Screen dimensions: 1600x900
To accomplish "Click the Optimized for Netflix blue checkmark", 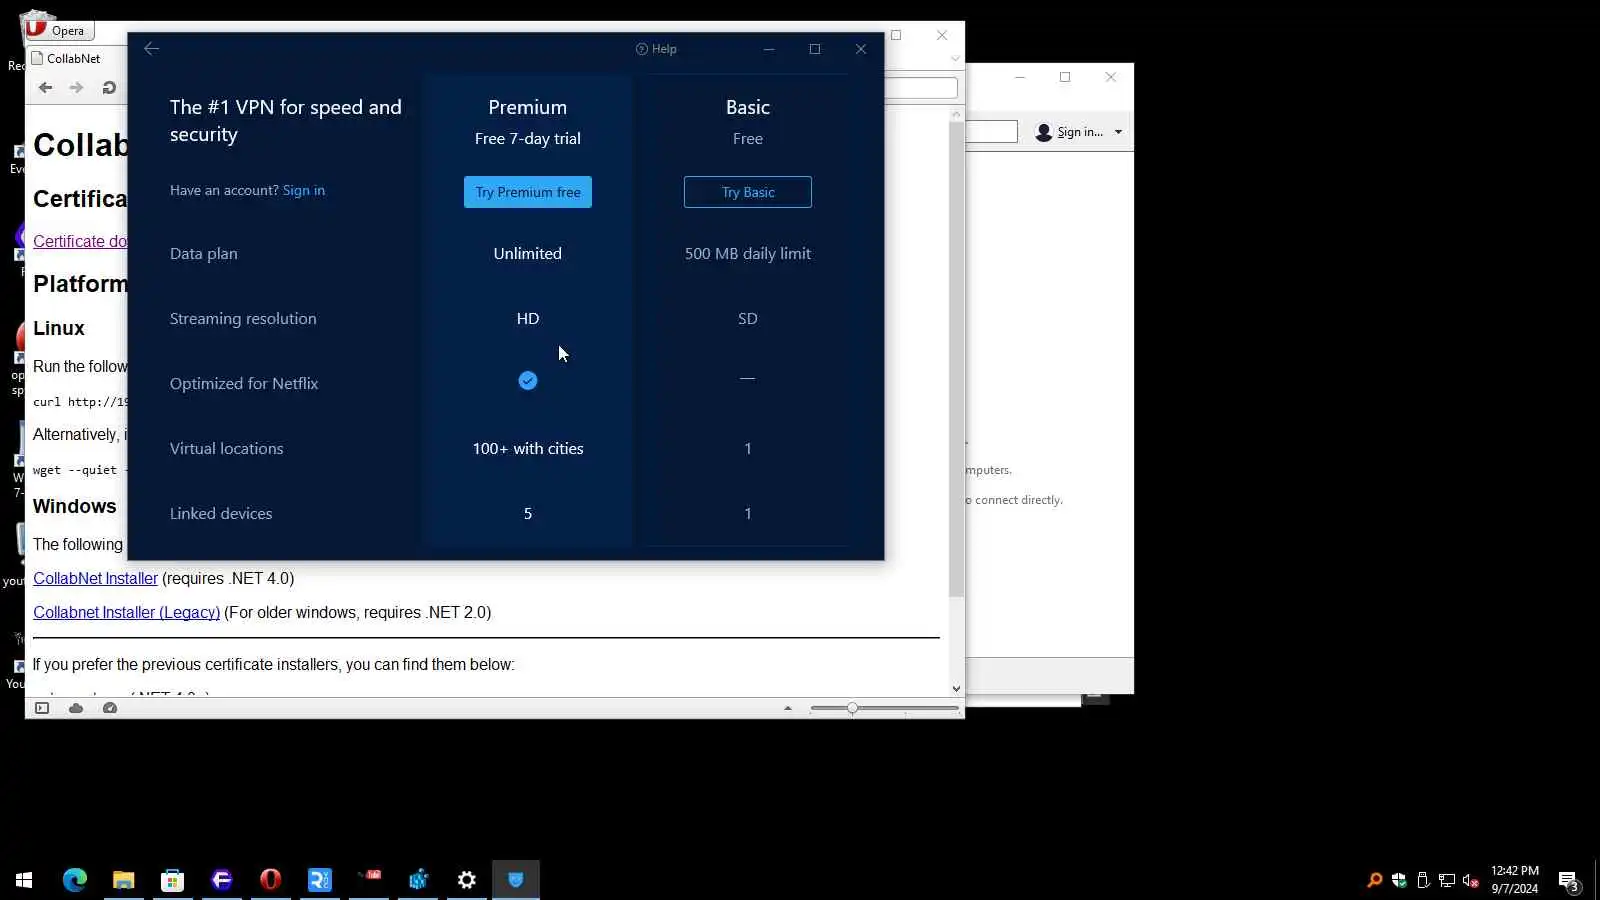I will [x=528, y=381].
